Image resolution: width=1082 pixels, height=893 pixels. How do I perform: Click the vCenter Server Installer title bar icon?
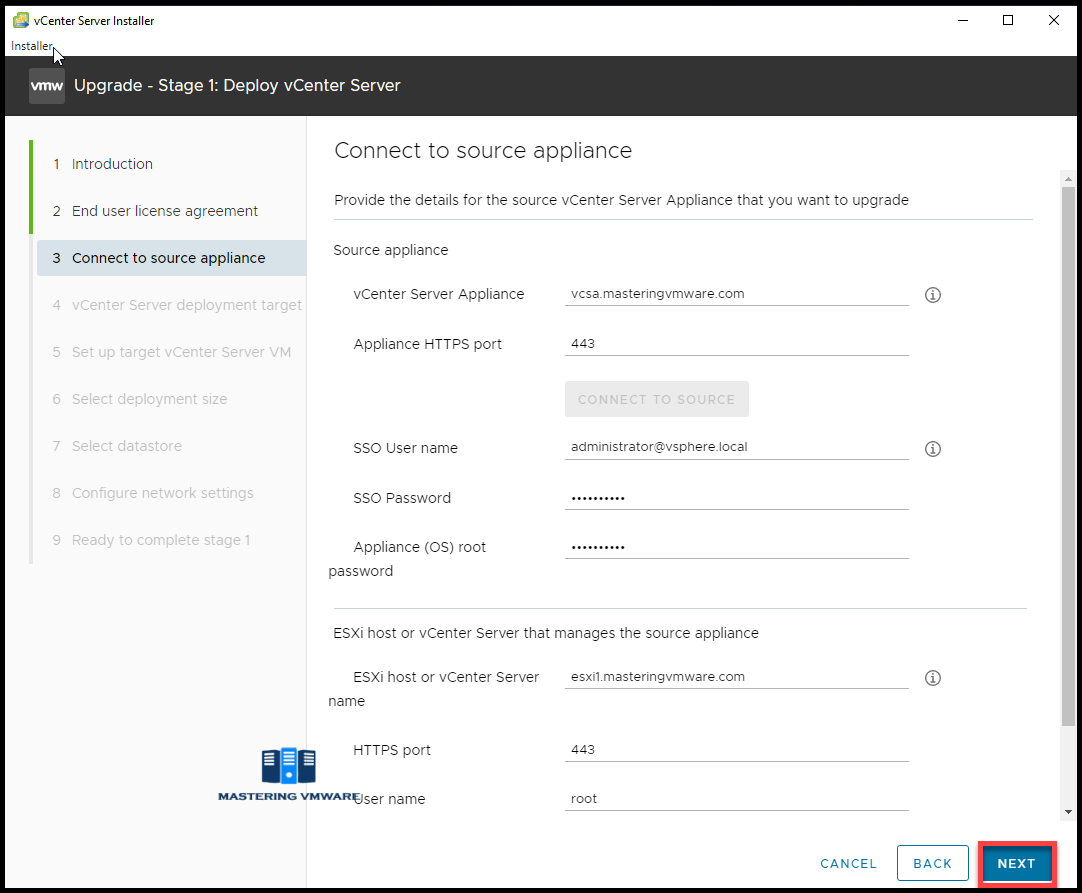coord(21,20)
